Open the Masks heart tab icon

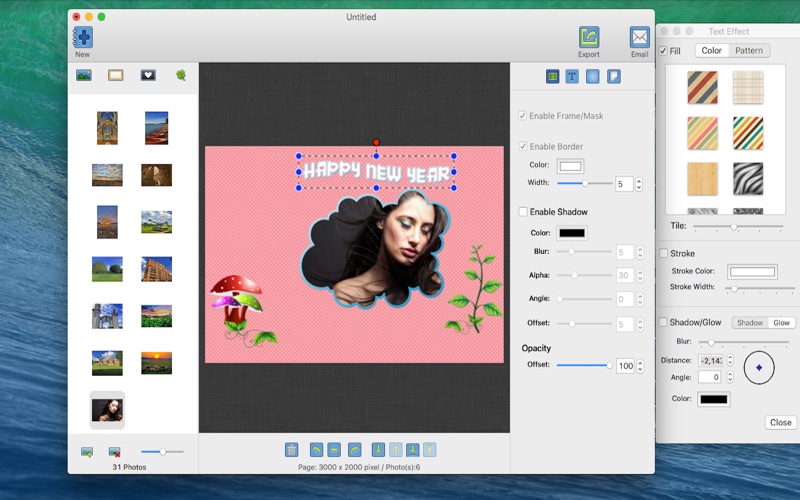(148, 76)
